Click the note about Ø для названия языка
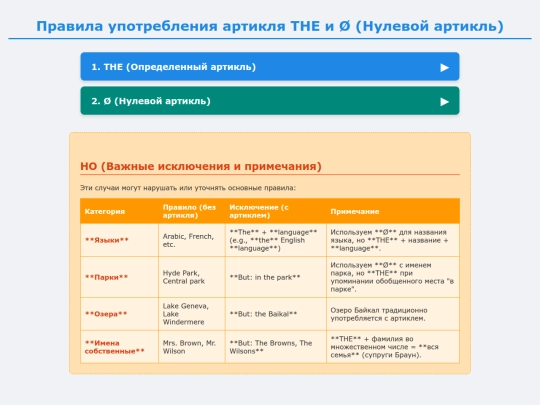Screen dimensions: 540x405 pos(393,240)
